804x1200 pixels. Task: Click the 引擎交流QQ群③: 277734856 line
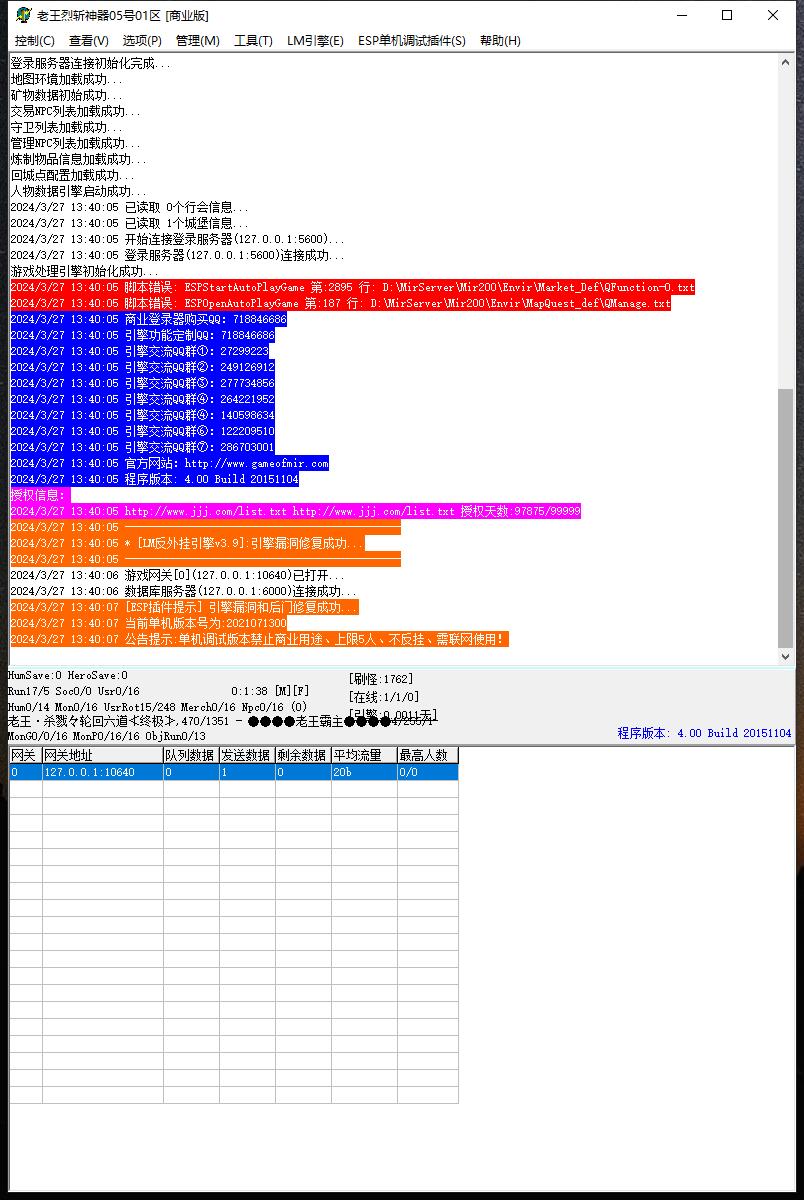pos(142,383)
